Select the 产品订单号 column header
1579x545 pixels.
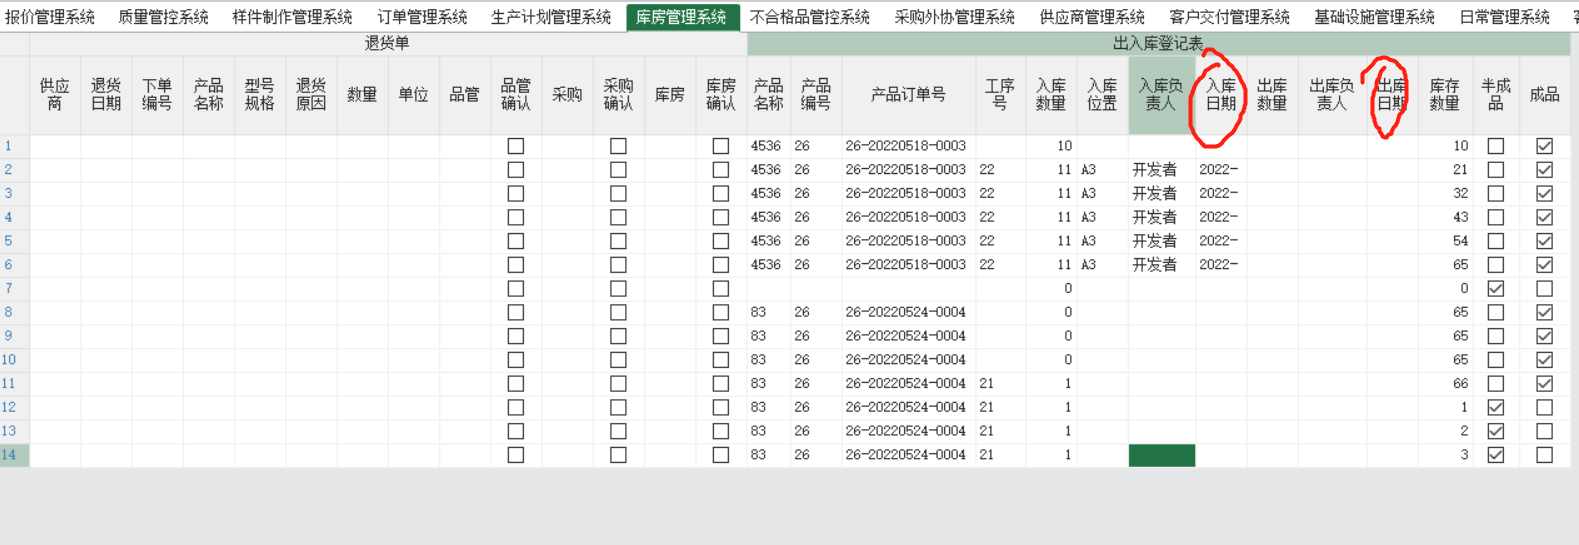(x=908, y=95)
